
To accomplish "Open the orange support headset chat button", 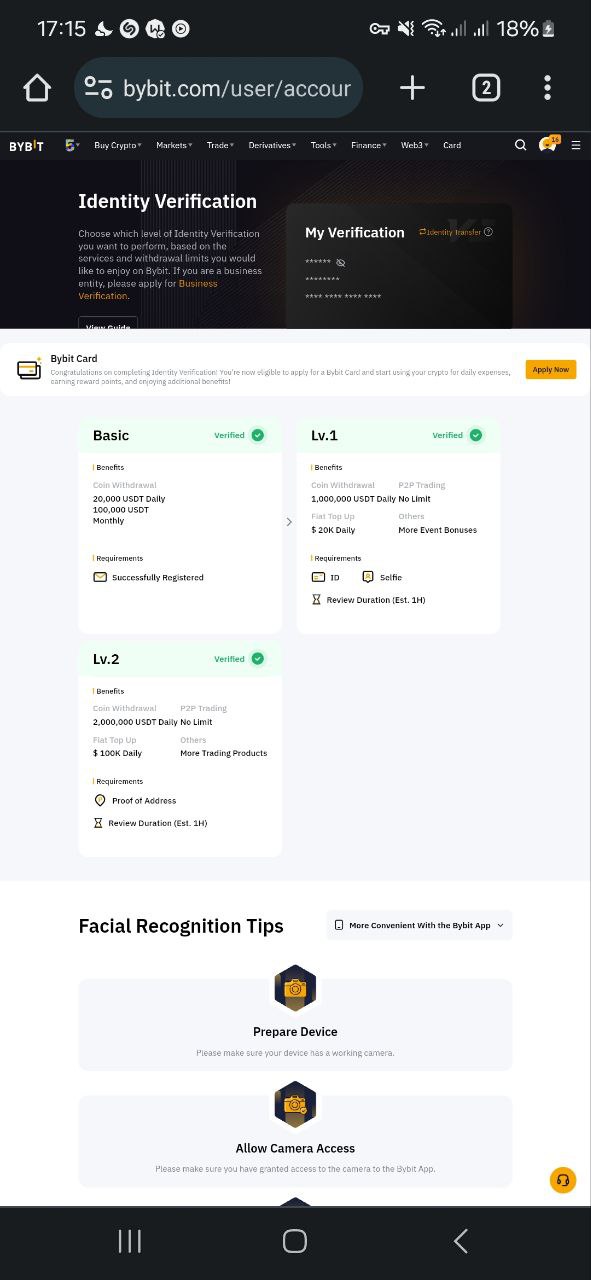I will click(563, 1180).
